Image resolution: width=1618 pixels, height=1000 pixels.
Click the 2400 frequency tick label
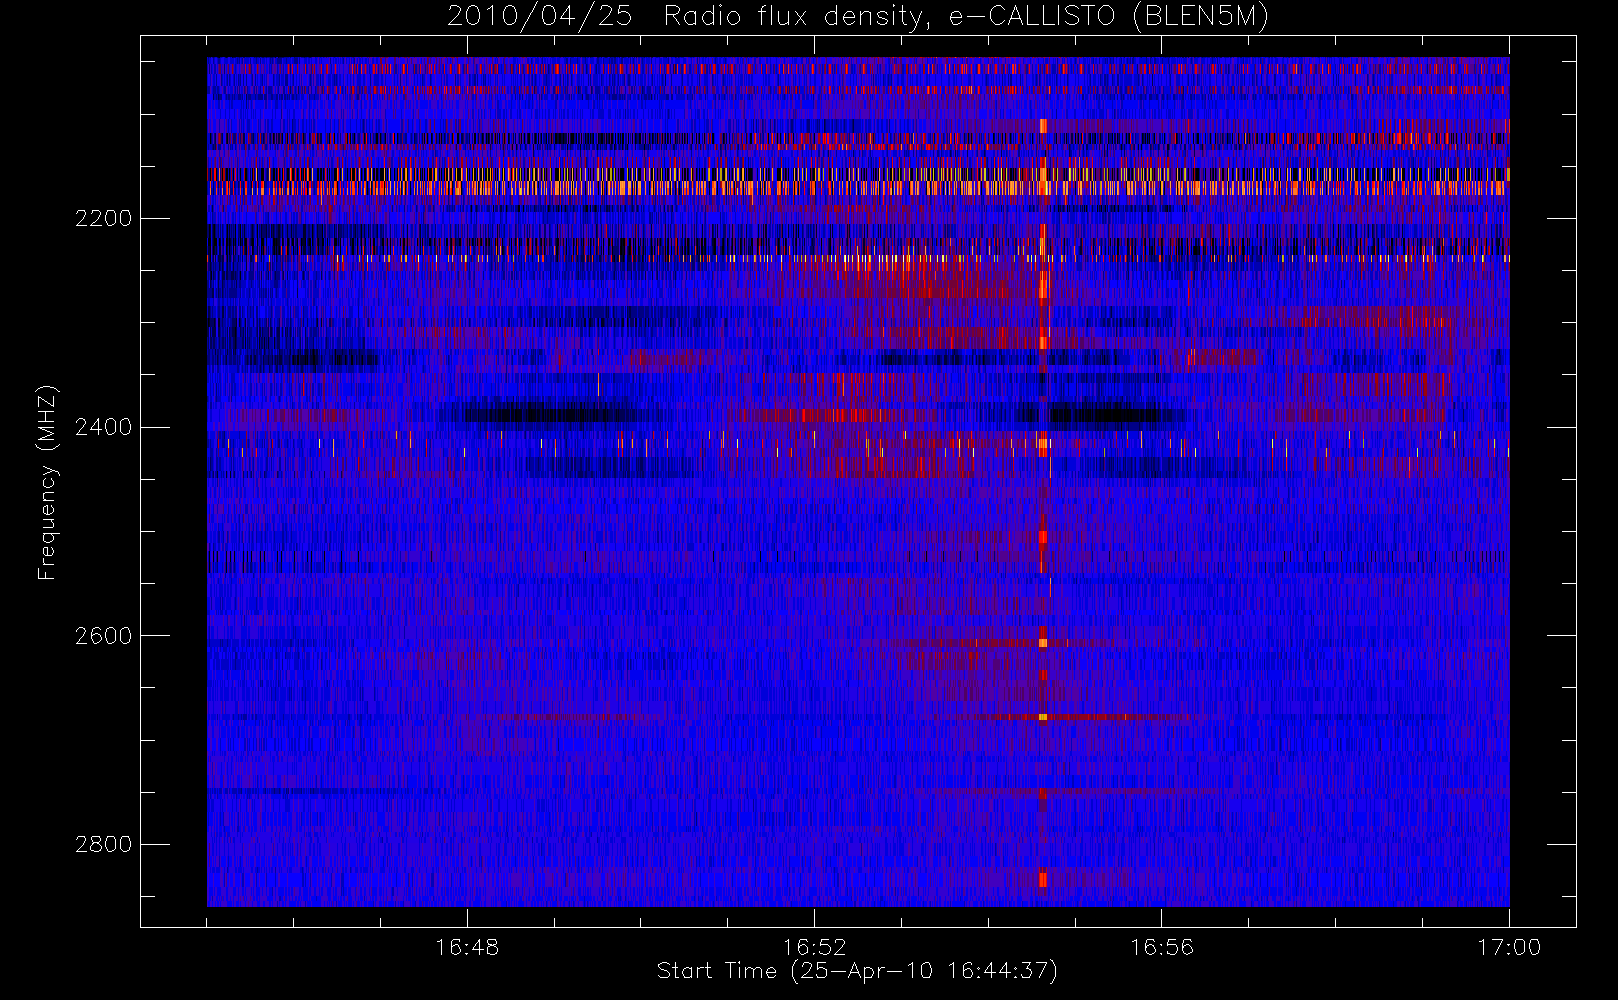104,427
